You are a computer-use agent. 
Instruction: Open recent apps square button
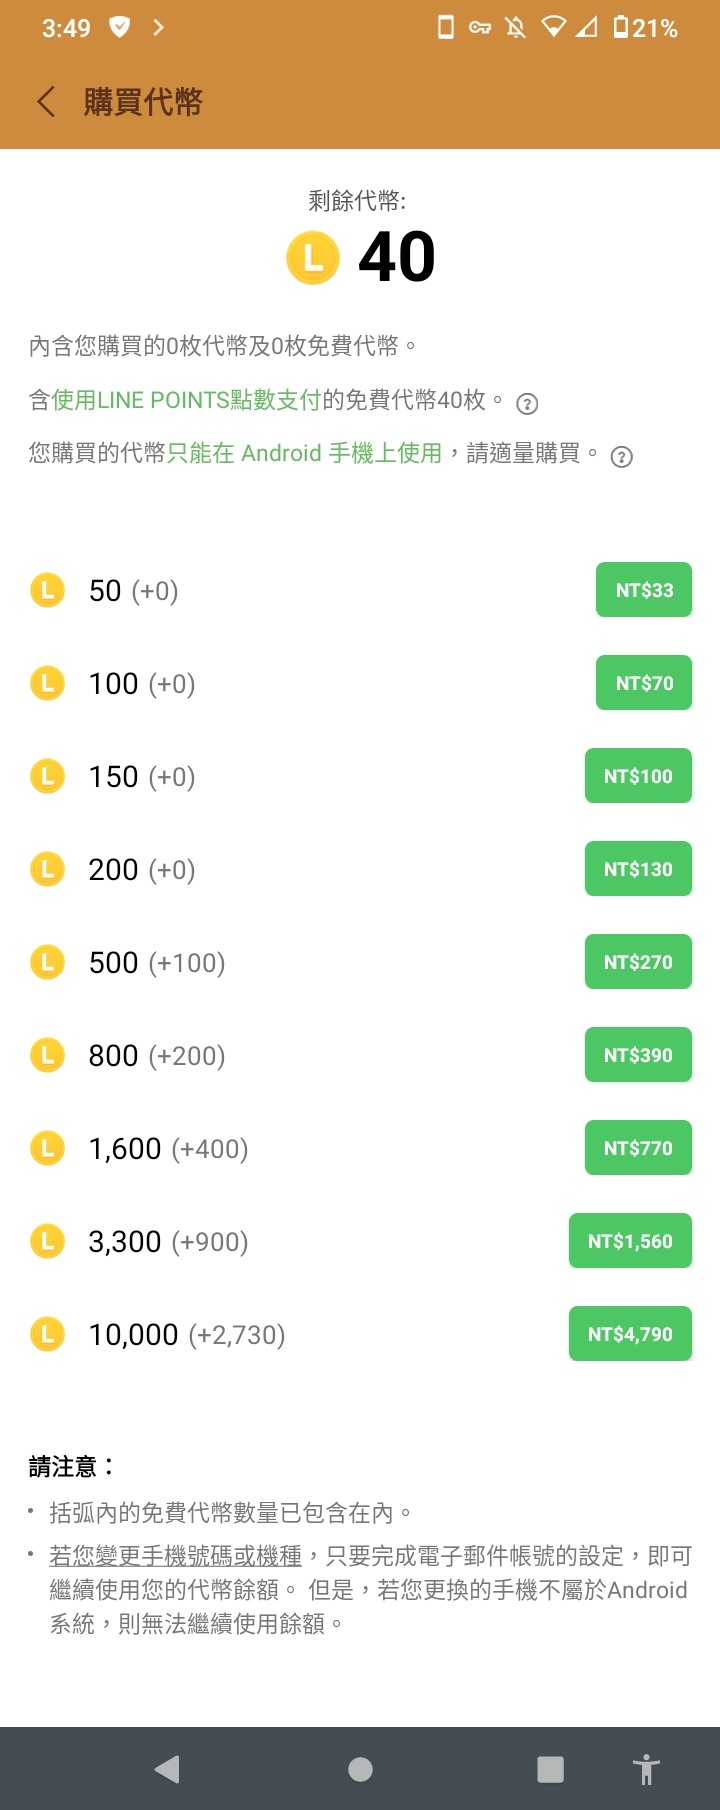click(550, 1769)
